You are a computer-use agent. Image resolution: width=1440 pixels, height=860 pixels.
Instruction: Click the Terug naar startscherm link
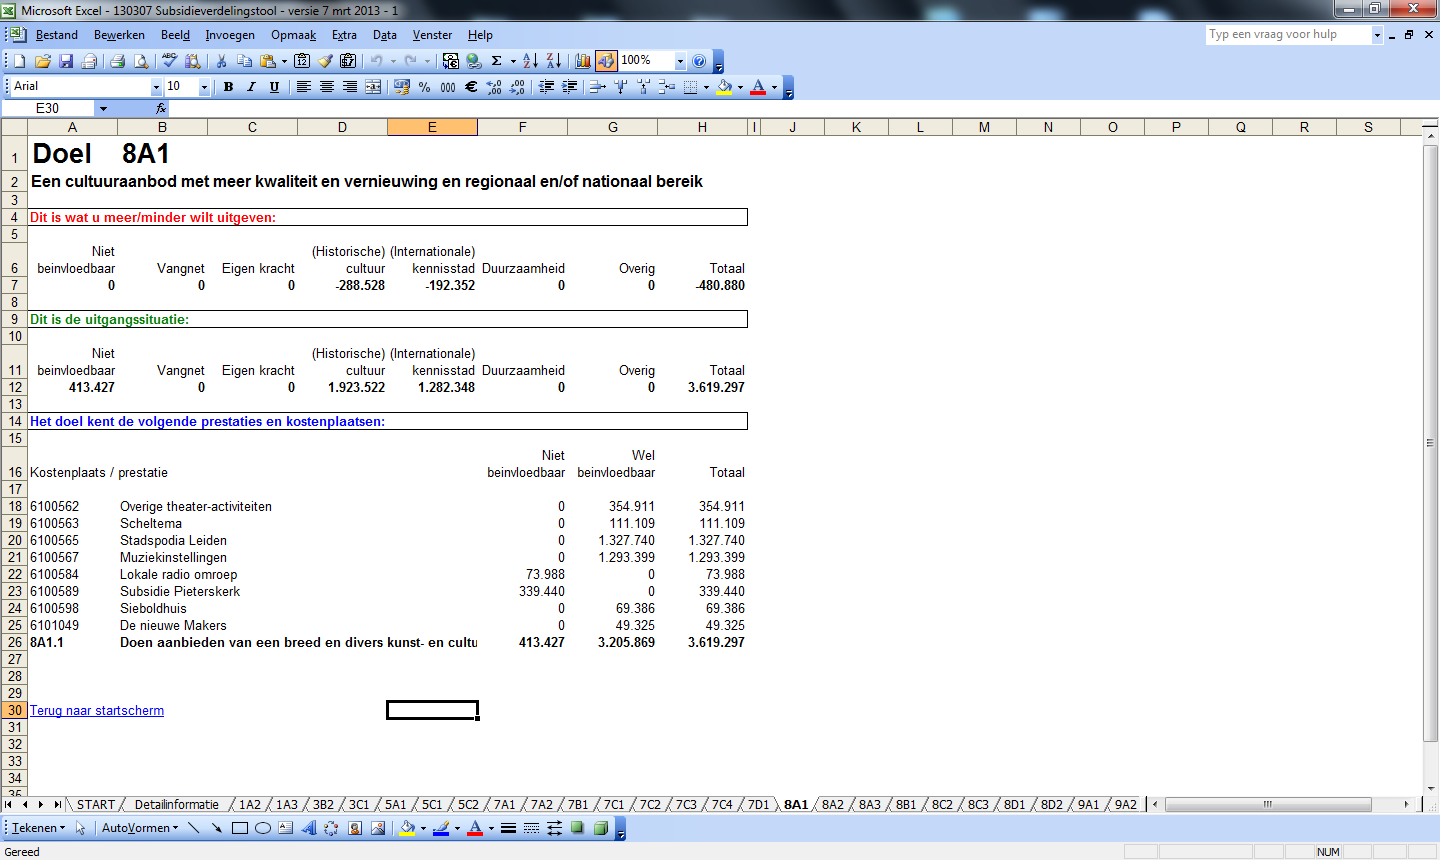point(97,711)
